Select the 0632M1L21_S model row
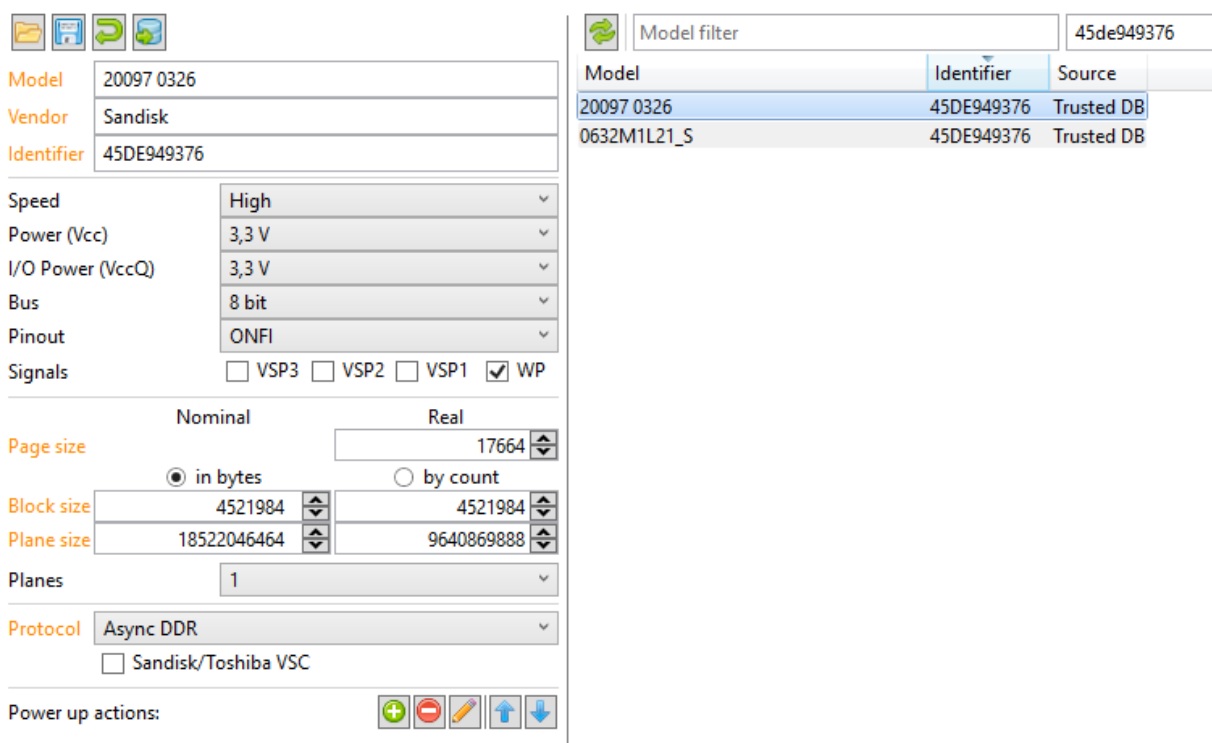The image size is (1212, 743). pos(862,135)
